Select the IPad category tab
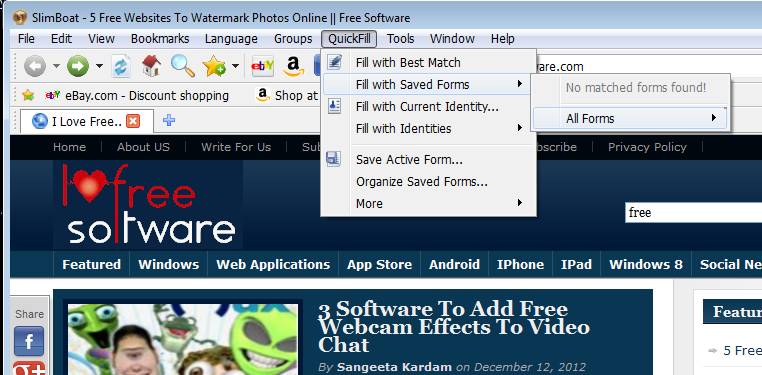Screen dimensions: 762x375 (x=576, y=264)
